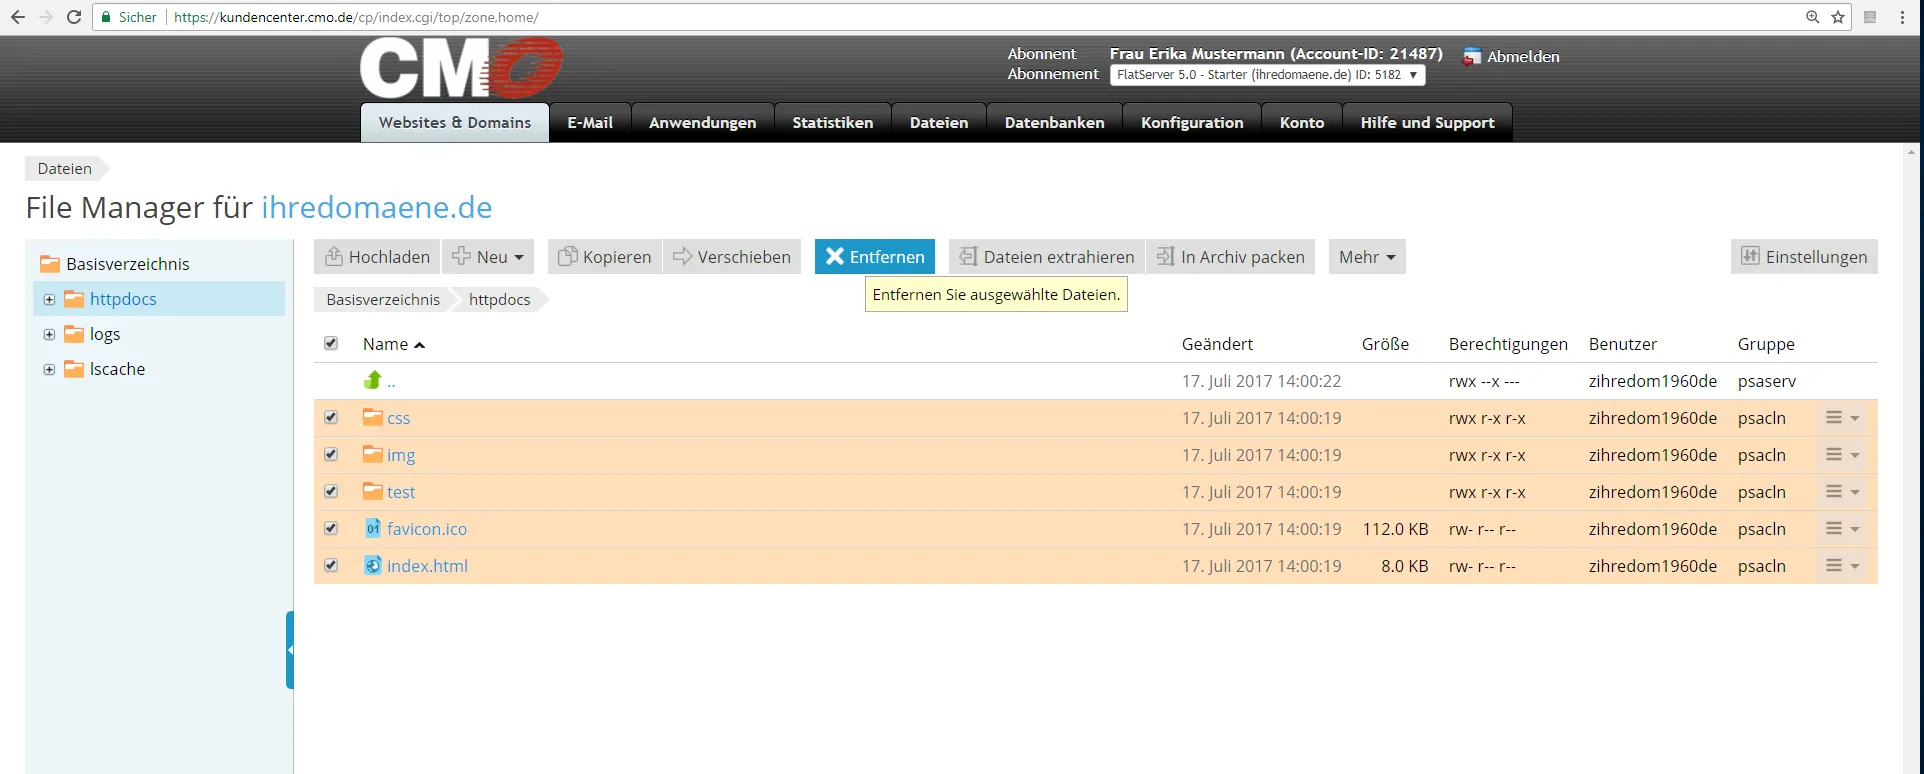Open the row menu for img
Viewport: 1924px width, 774px height.
coord(1842,454)
